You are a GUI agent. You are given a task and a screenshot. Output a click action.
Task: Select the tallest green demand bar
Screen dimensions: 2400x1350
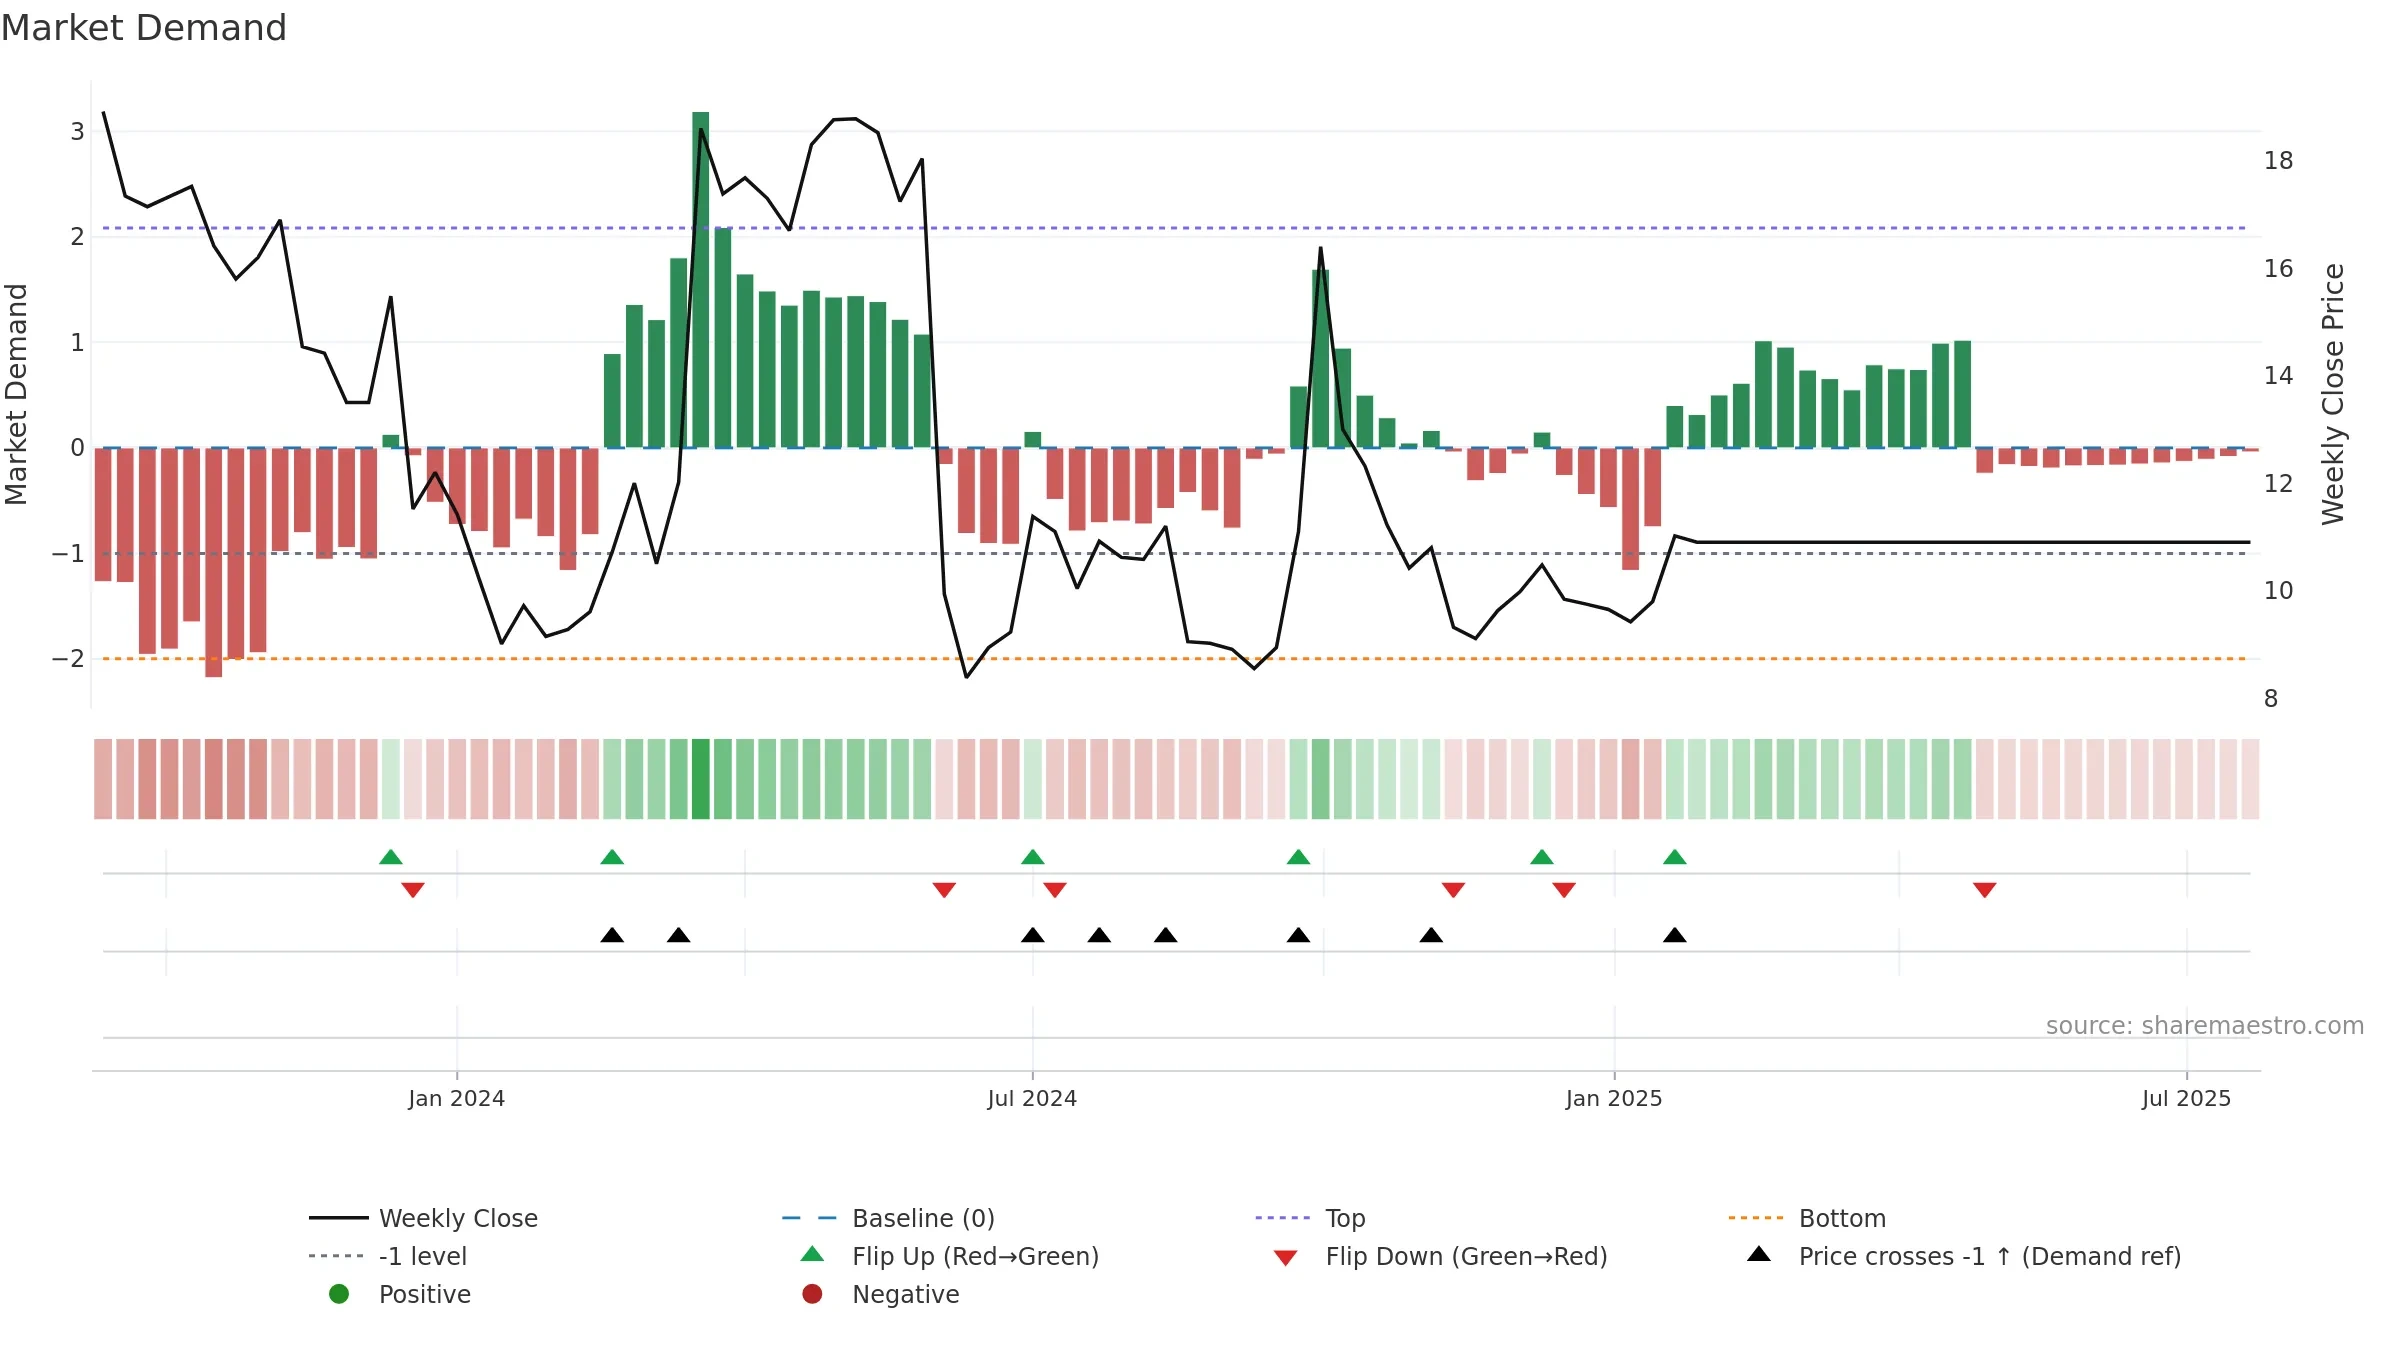pos(701,280)
